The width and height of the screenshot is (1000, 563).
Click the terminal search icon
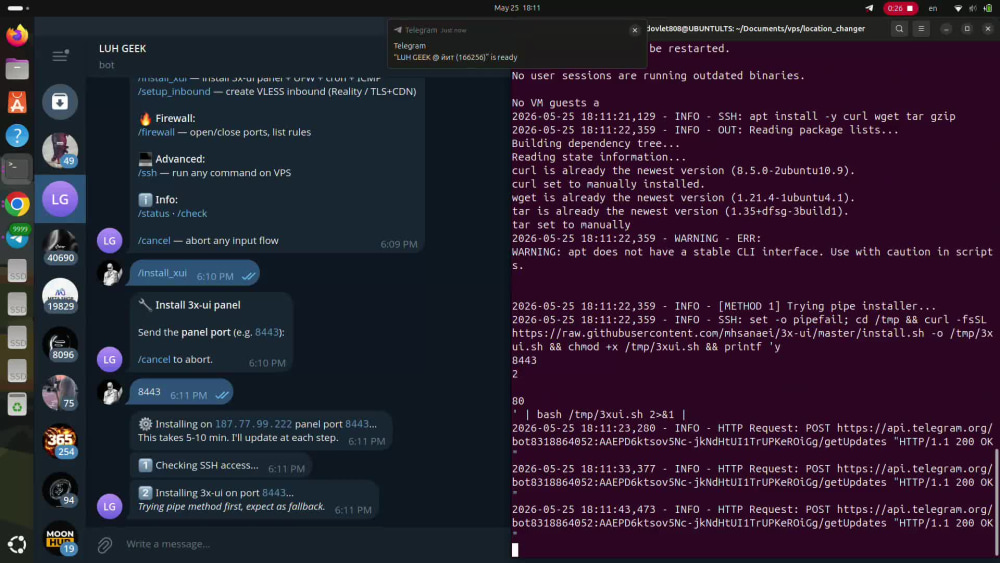[899, 29]
